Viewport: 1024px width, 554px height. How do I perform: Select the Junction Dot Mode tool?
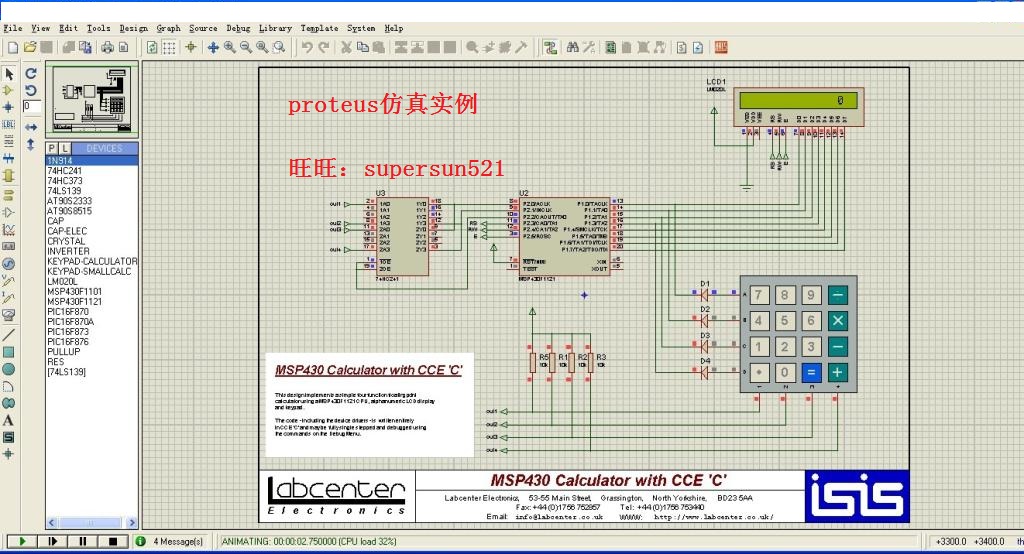click(x=8, y=107)
